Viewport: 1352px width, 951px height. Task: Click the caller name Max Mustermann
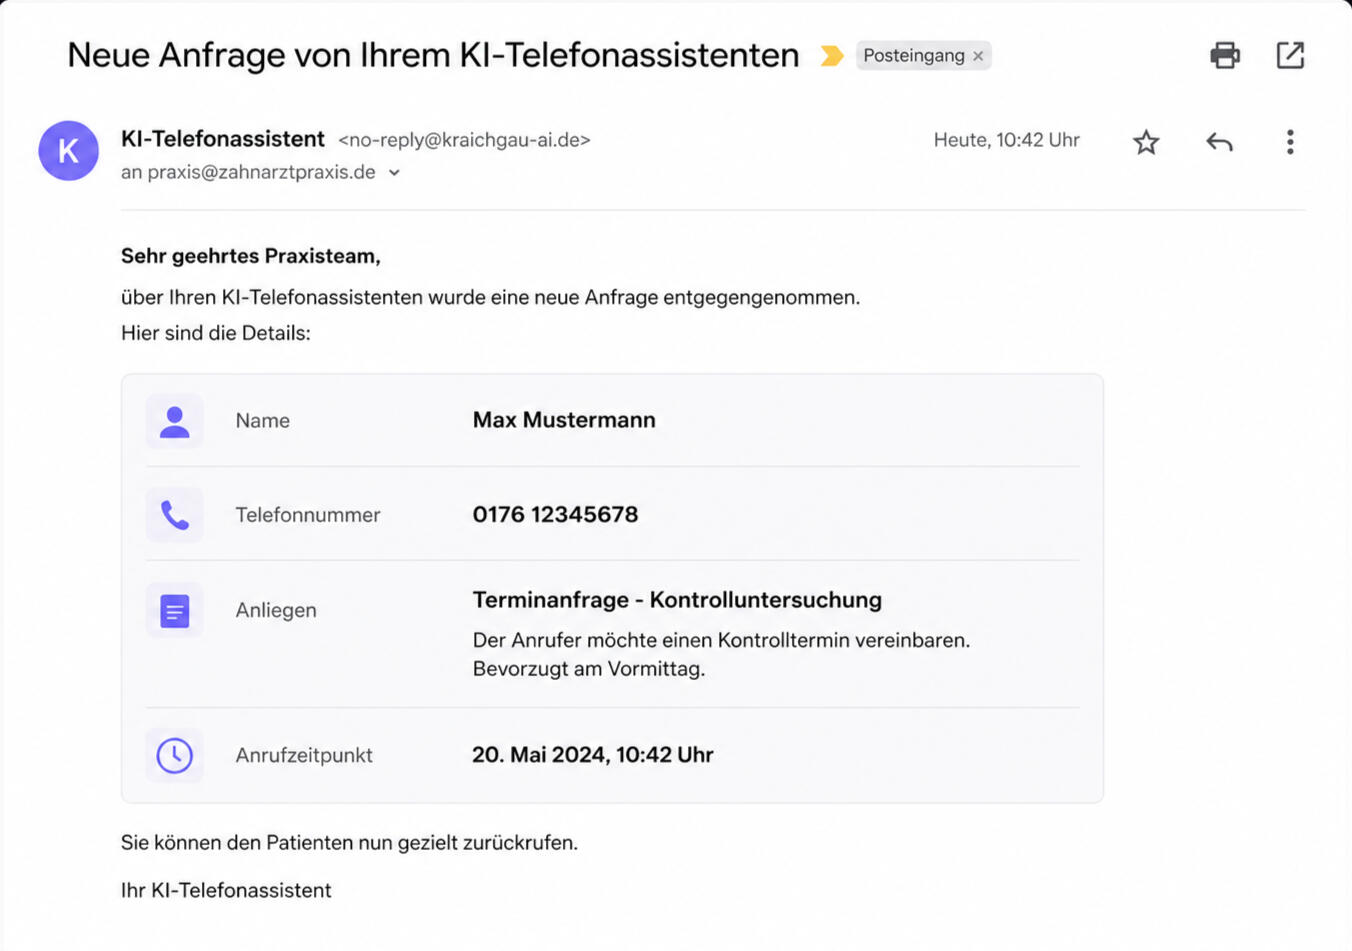coord(564,420)
